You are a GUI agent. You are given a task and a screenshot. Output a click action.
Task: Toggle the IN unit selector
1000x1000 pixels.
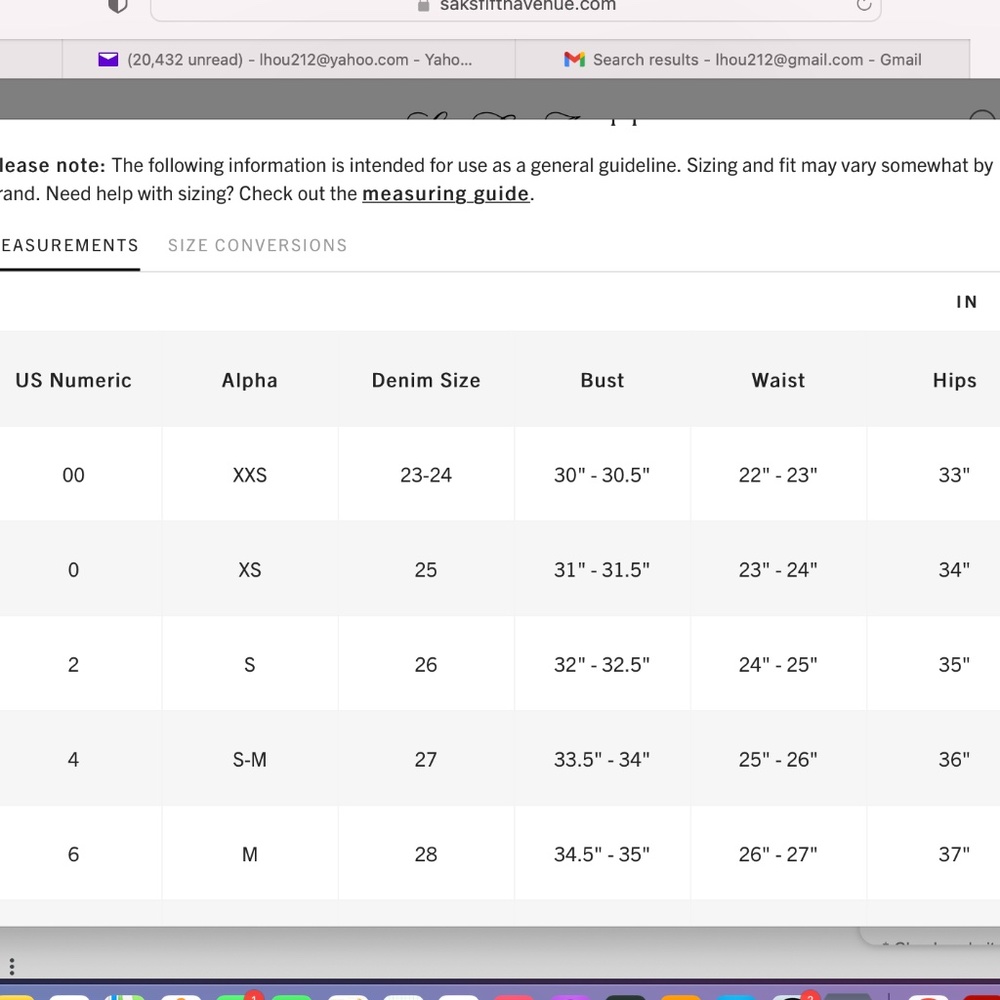point(966,302)
